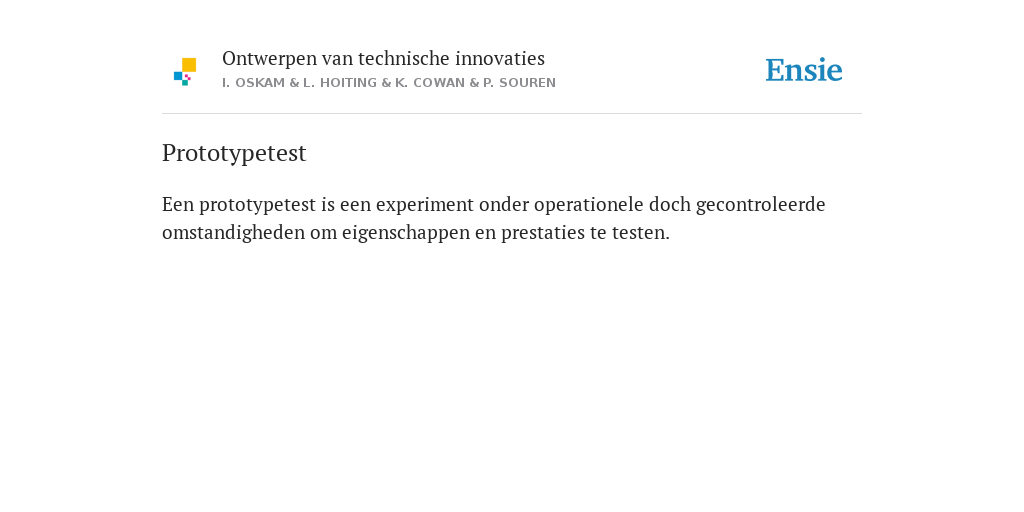Select author I. Oskam

coord(254,83)
